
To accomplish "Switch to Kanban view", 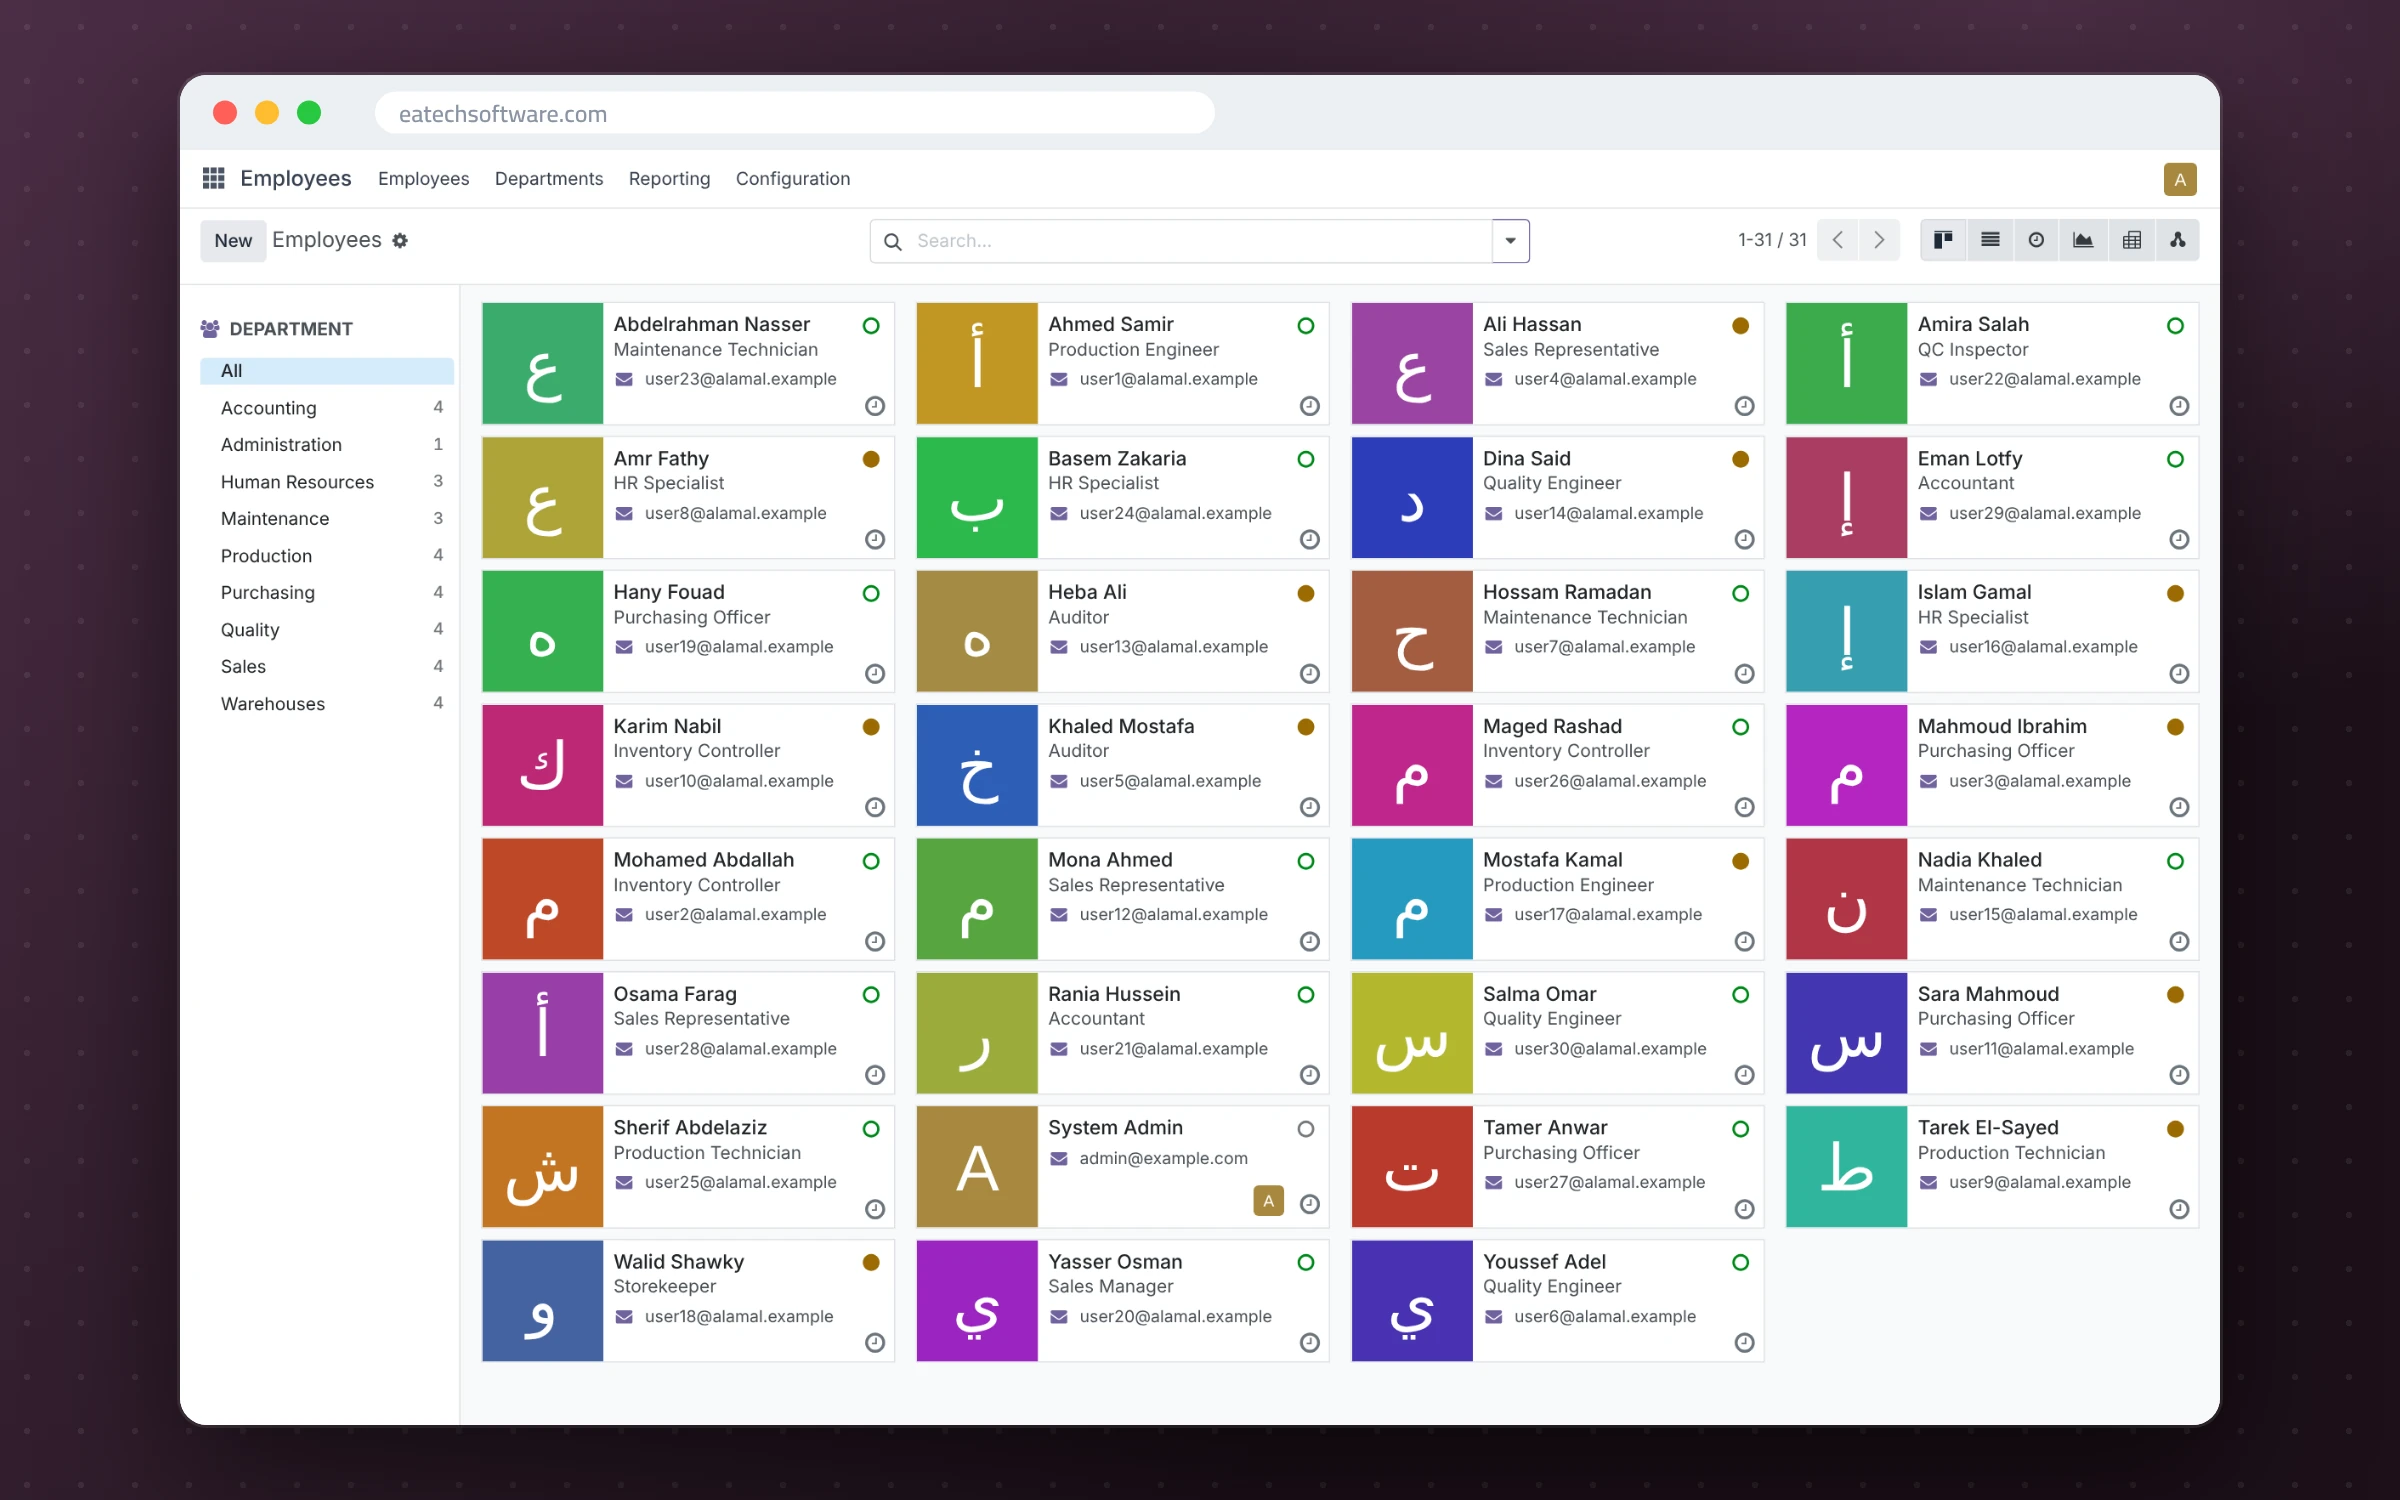I will pyautogui.click(x=1943, y=240).
